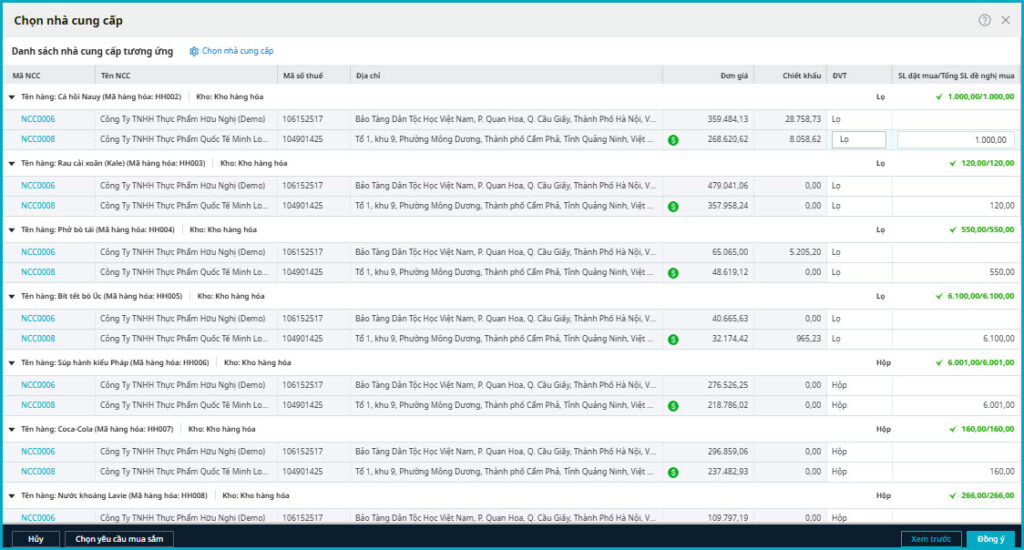Click the gear icon beside Chọn nhà cung cấp

[x=194, y=51]
